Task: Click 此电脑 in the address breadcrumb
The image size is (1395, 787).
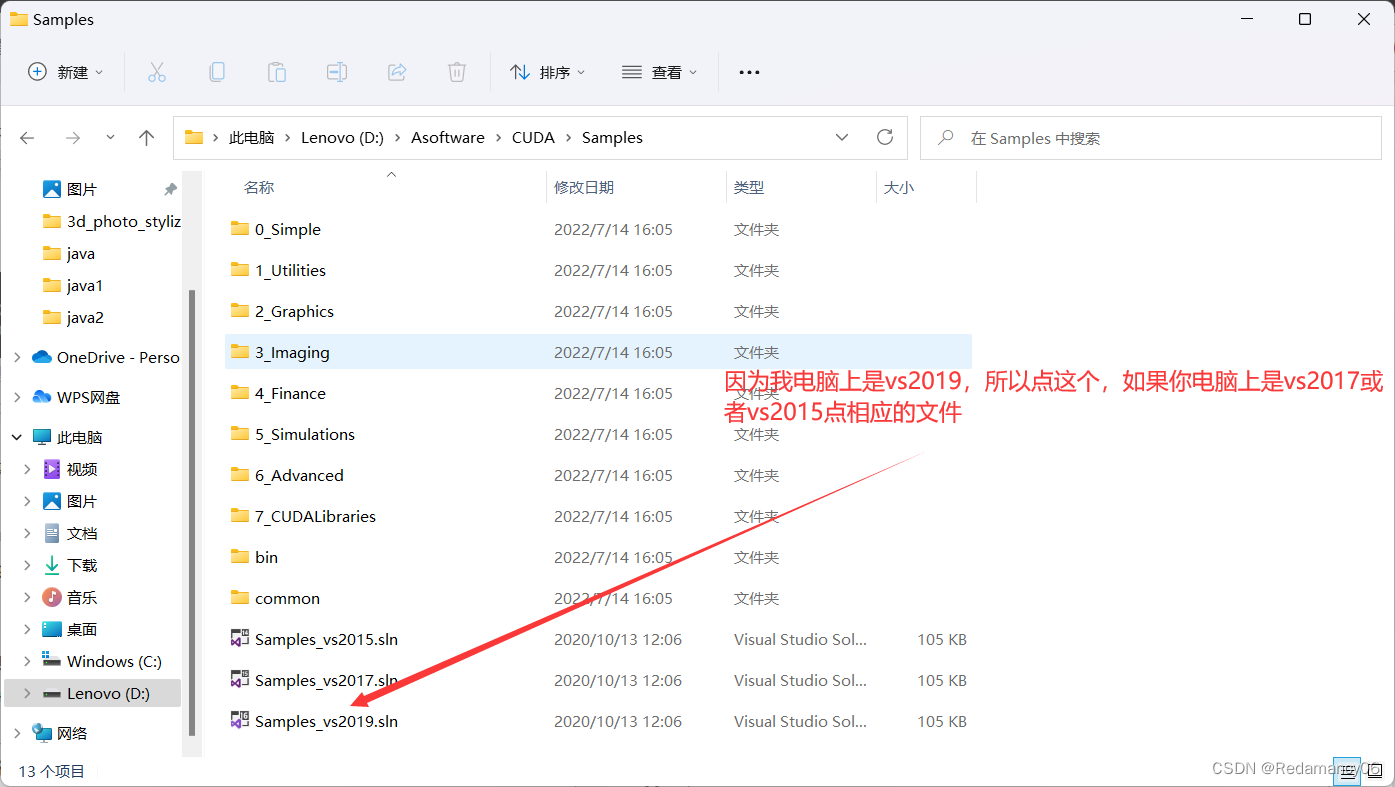Action: tap(251, 138)
